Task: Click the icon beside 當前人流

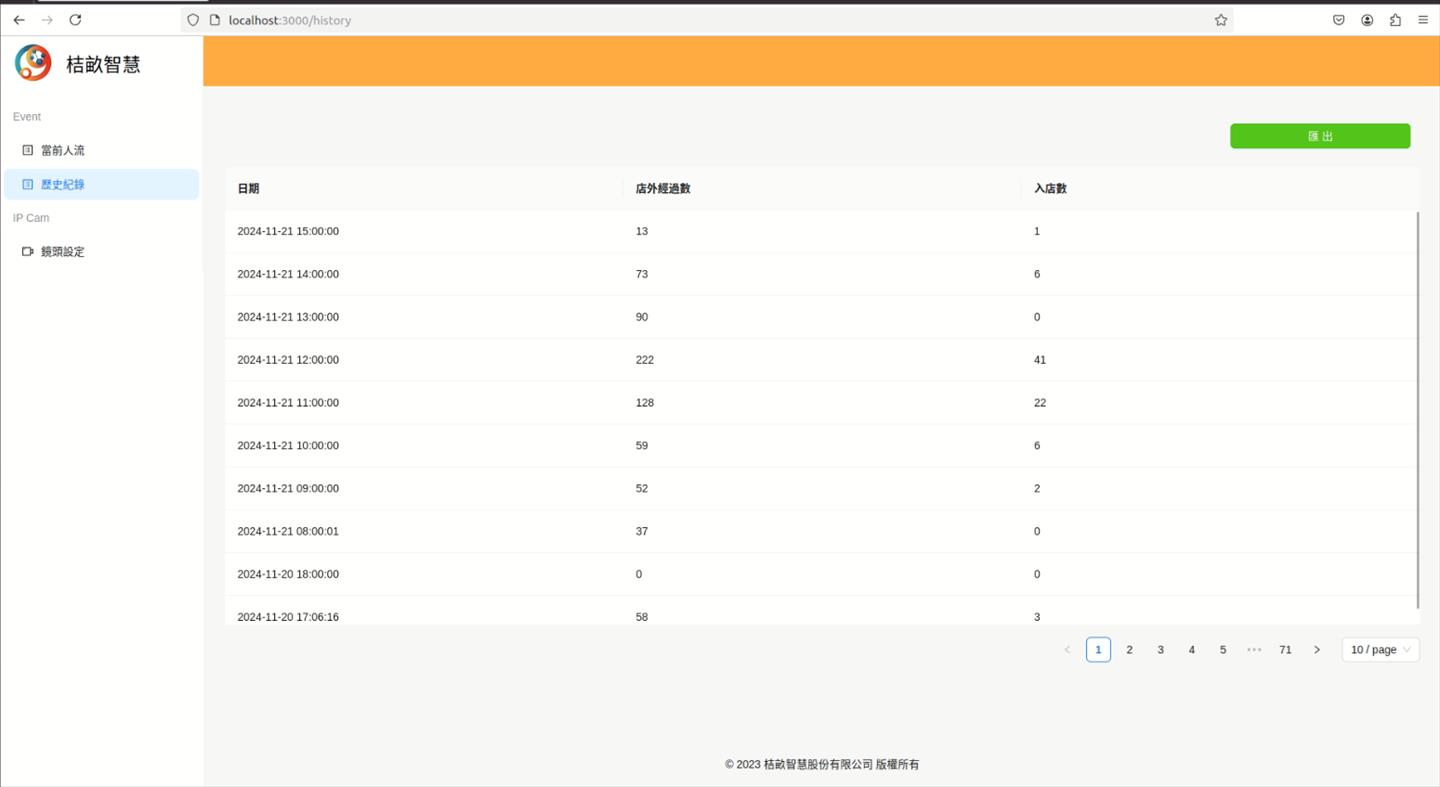Action: pos(28,150)
